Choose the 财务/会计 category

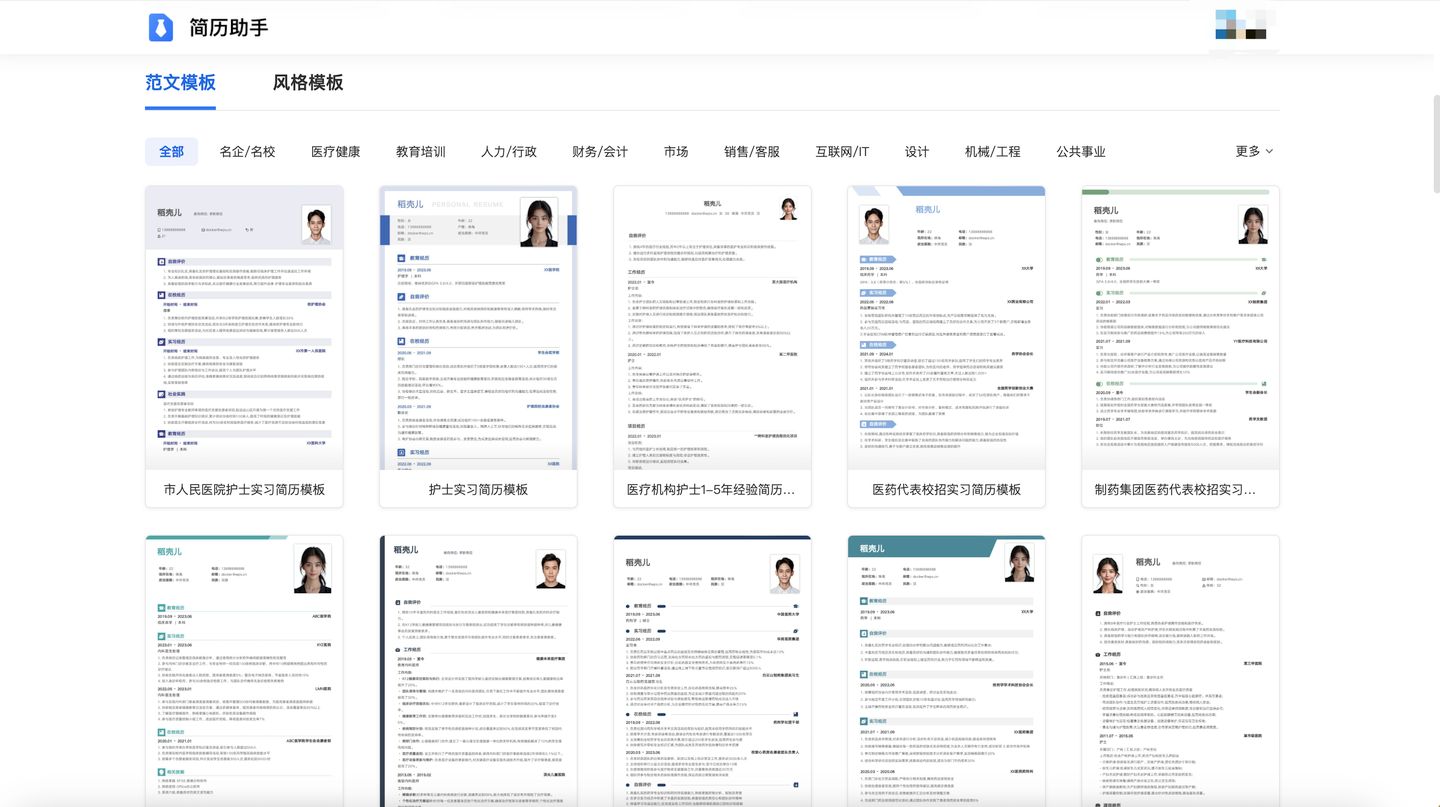click(600, 152)
